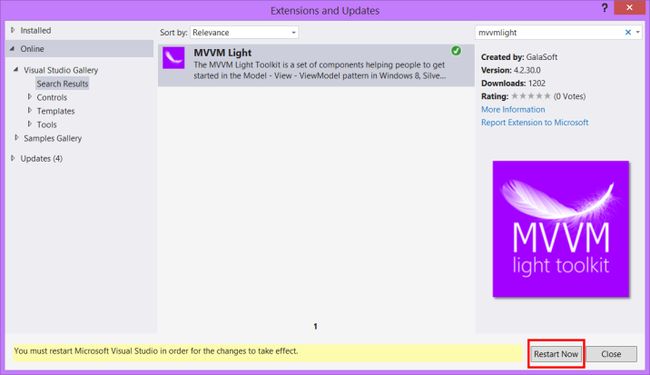Screen dimensions: 650x375
Task: Select Search Results in the tree
Action: [x=62, y=84]
